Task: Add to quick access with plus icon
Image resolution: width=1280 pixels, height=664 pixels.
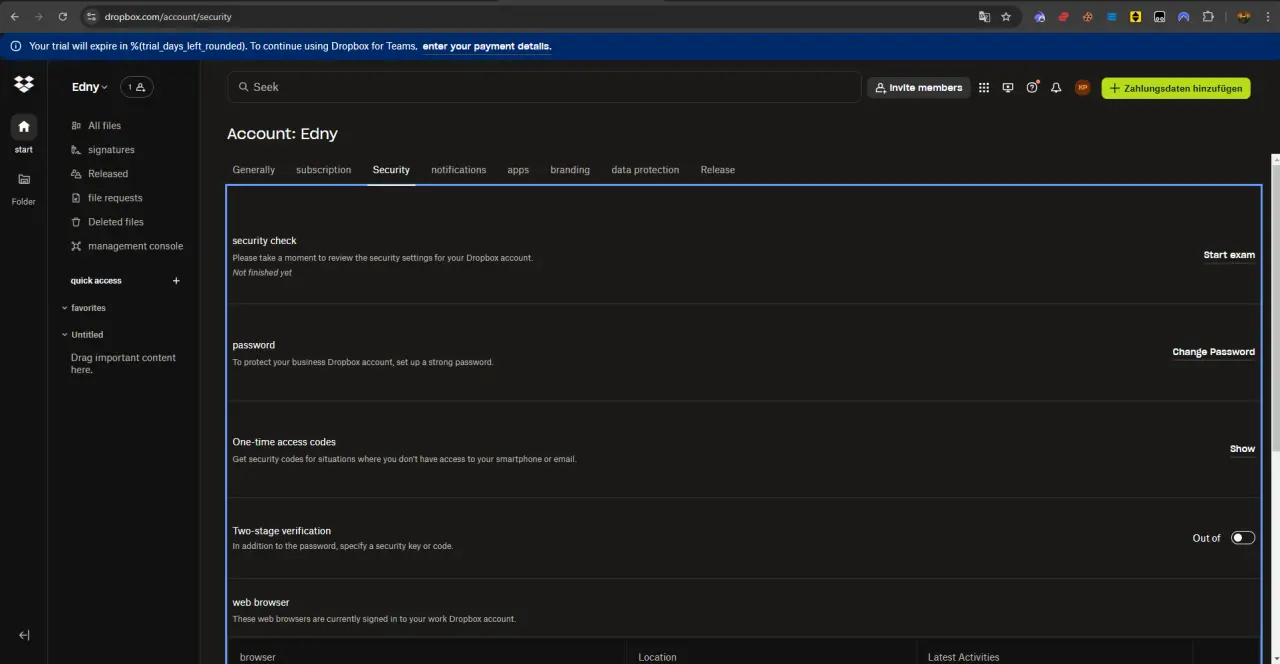Action: point(176,281)
